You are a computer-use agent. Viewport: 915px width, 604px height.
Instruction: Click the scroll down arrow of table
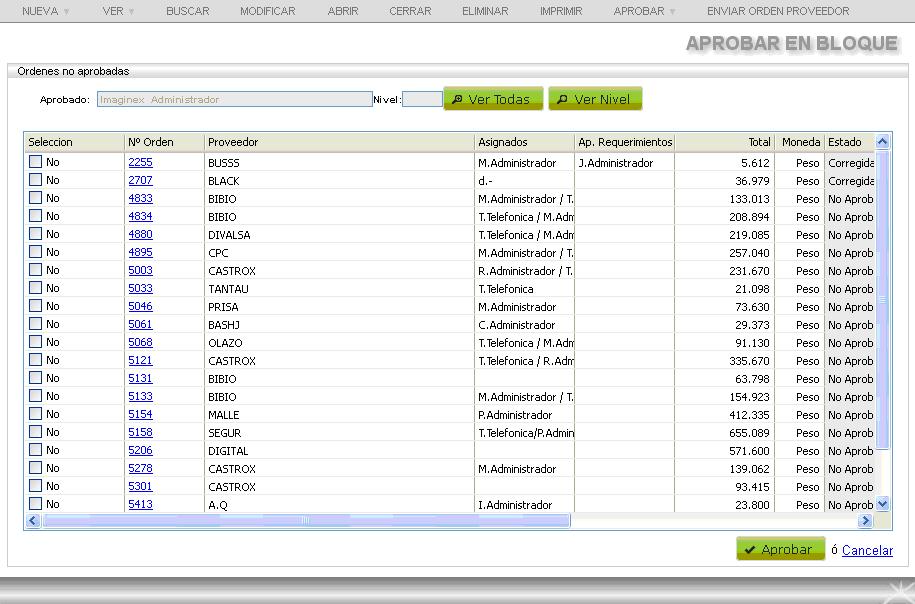coord(882,504)
